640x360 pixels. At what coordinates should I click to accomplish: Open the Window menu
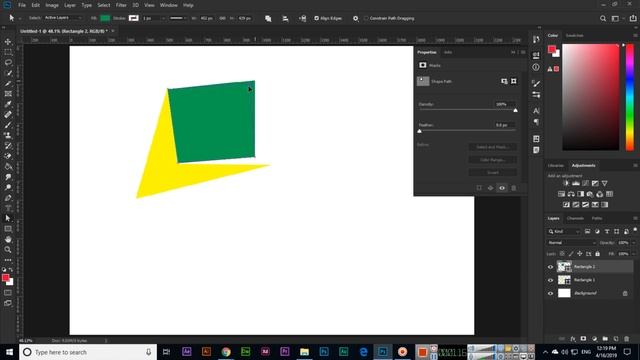169,5
